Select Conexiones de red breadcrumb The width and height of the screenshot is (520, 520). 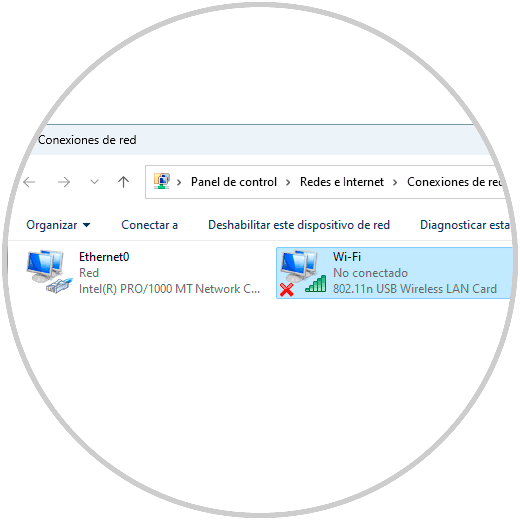pyautogui.click(x=454, y=182)
